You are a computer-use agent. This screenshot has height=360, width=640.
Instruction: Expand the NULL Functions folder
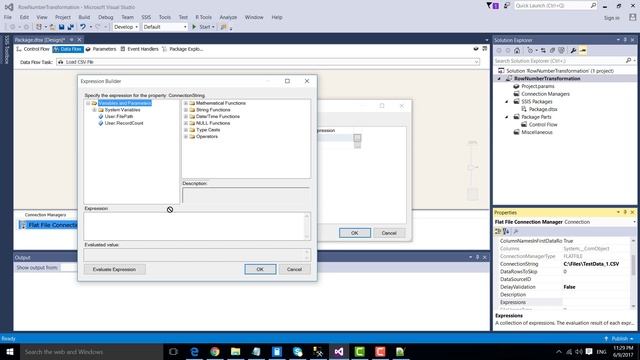click(x=186, y=123)
